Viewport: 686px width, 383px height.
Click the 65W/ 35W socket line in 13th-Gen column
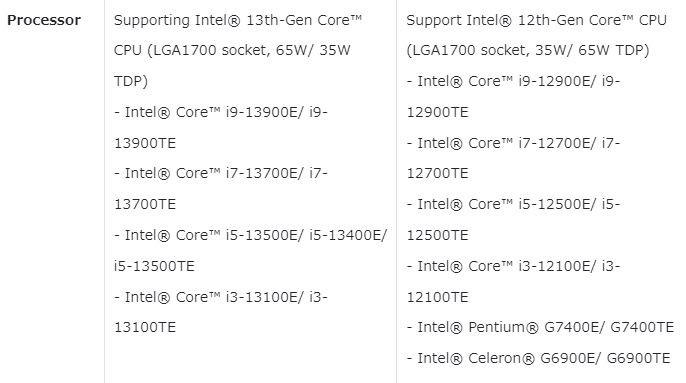pos(232,50)
